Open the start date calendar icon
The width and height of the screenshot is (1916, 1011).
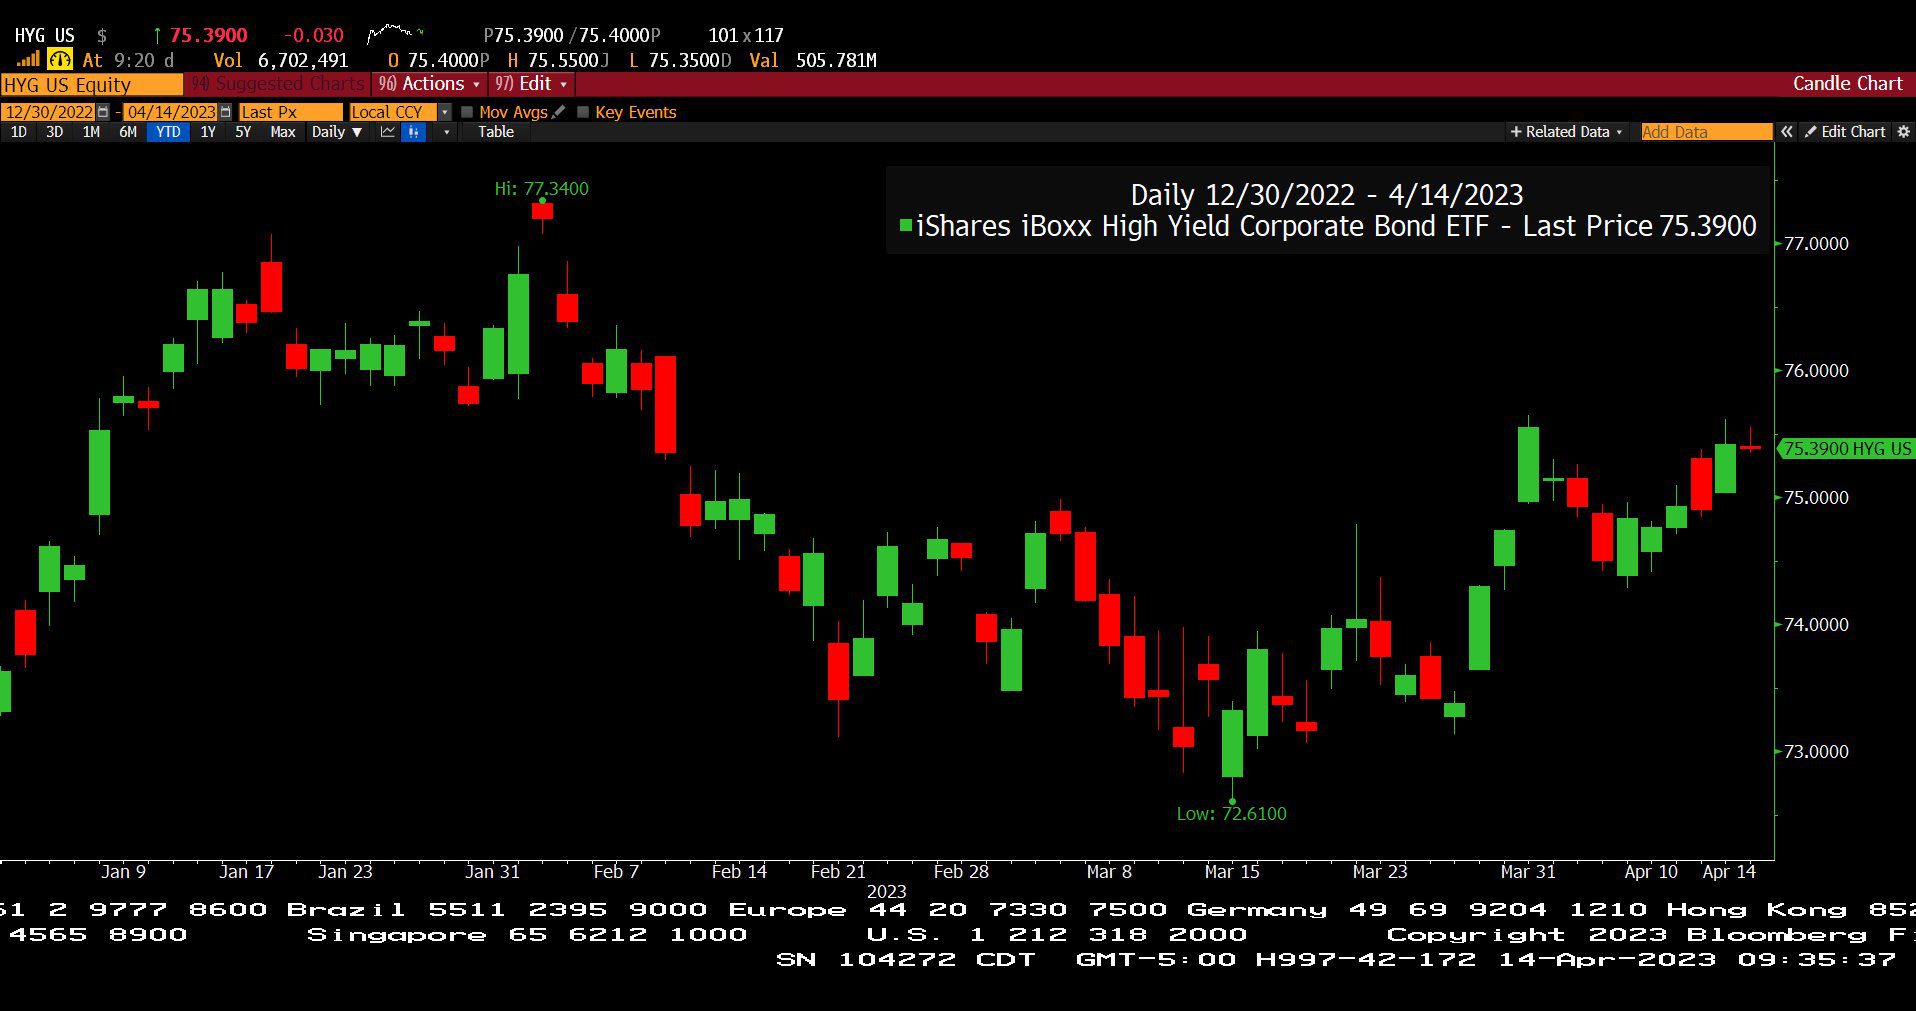[x=103, y=112]
